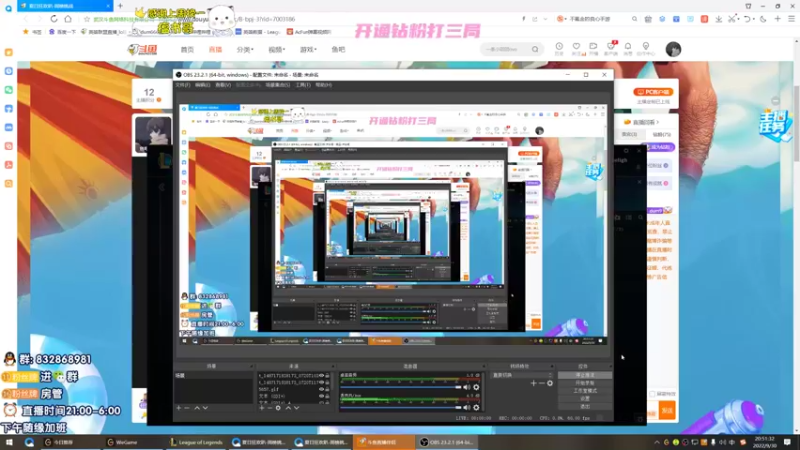Open OBS settings button

(x=585, y=398)
